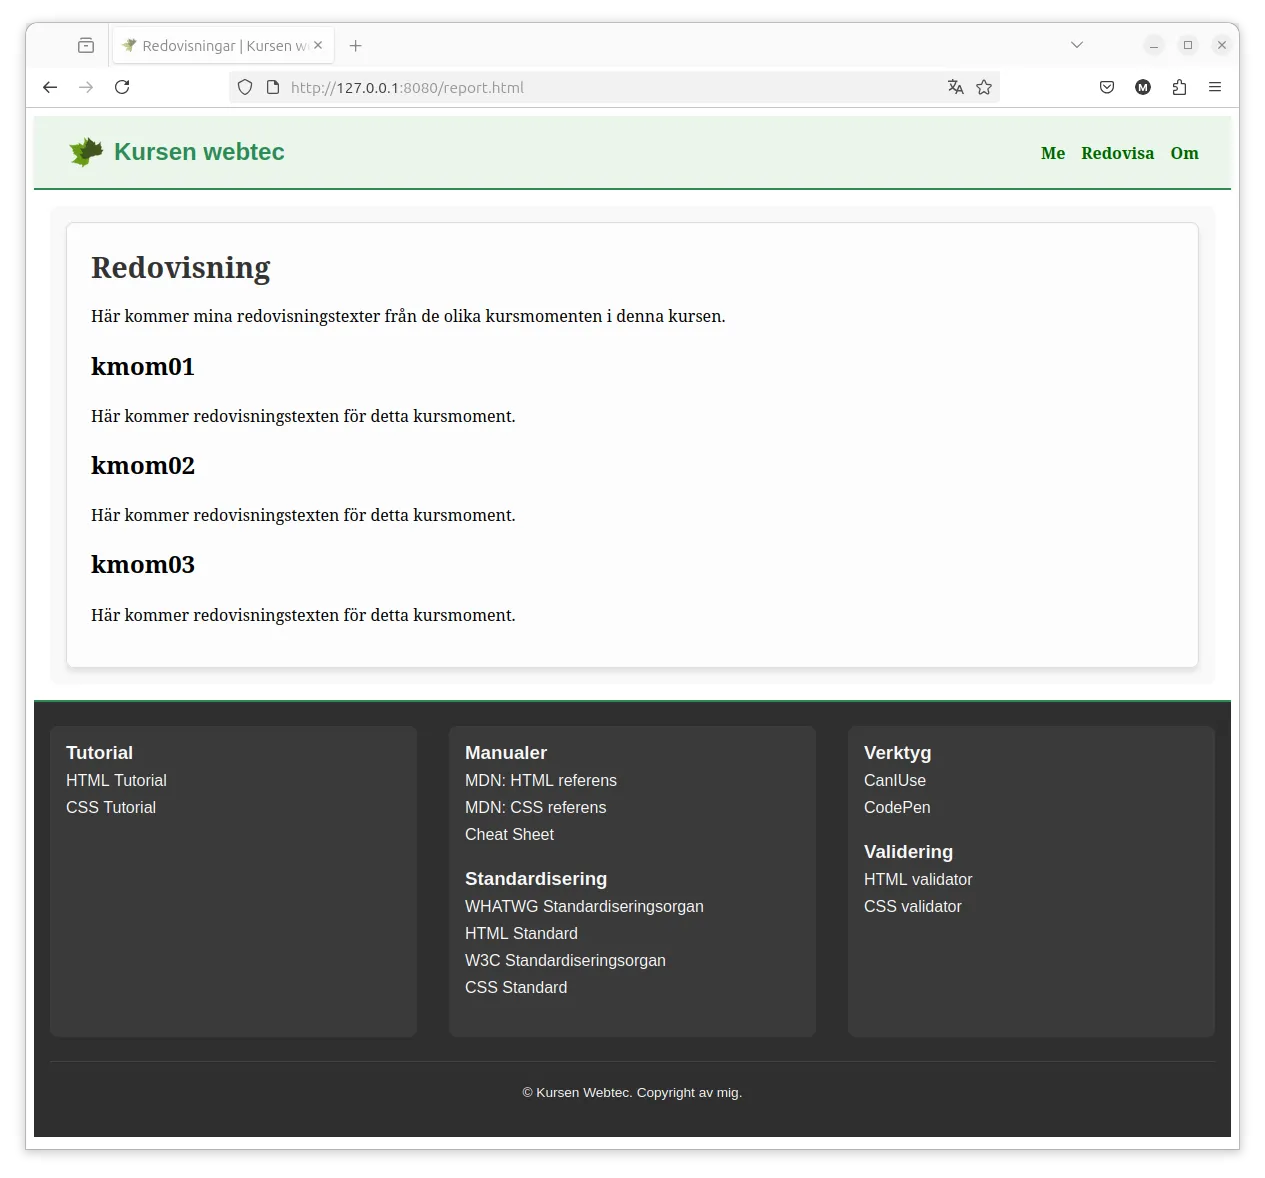Image resolution: width=1265 pixels, height=1178 pixels.
Task: Open the Me navigation item
Action: click(1053, 153)
